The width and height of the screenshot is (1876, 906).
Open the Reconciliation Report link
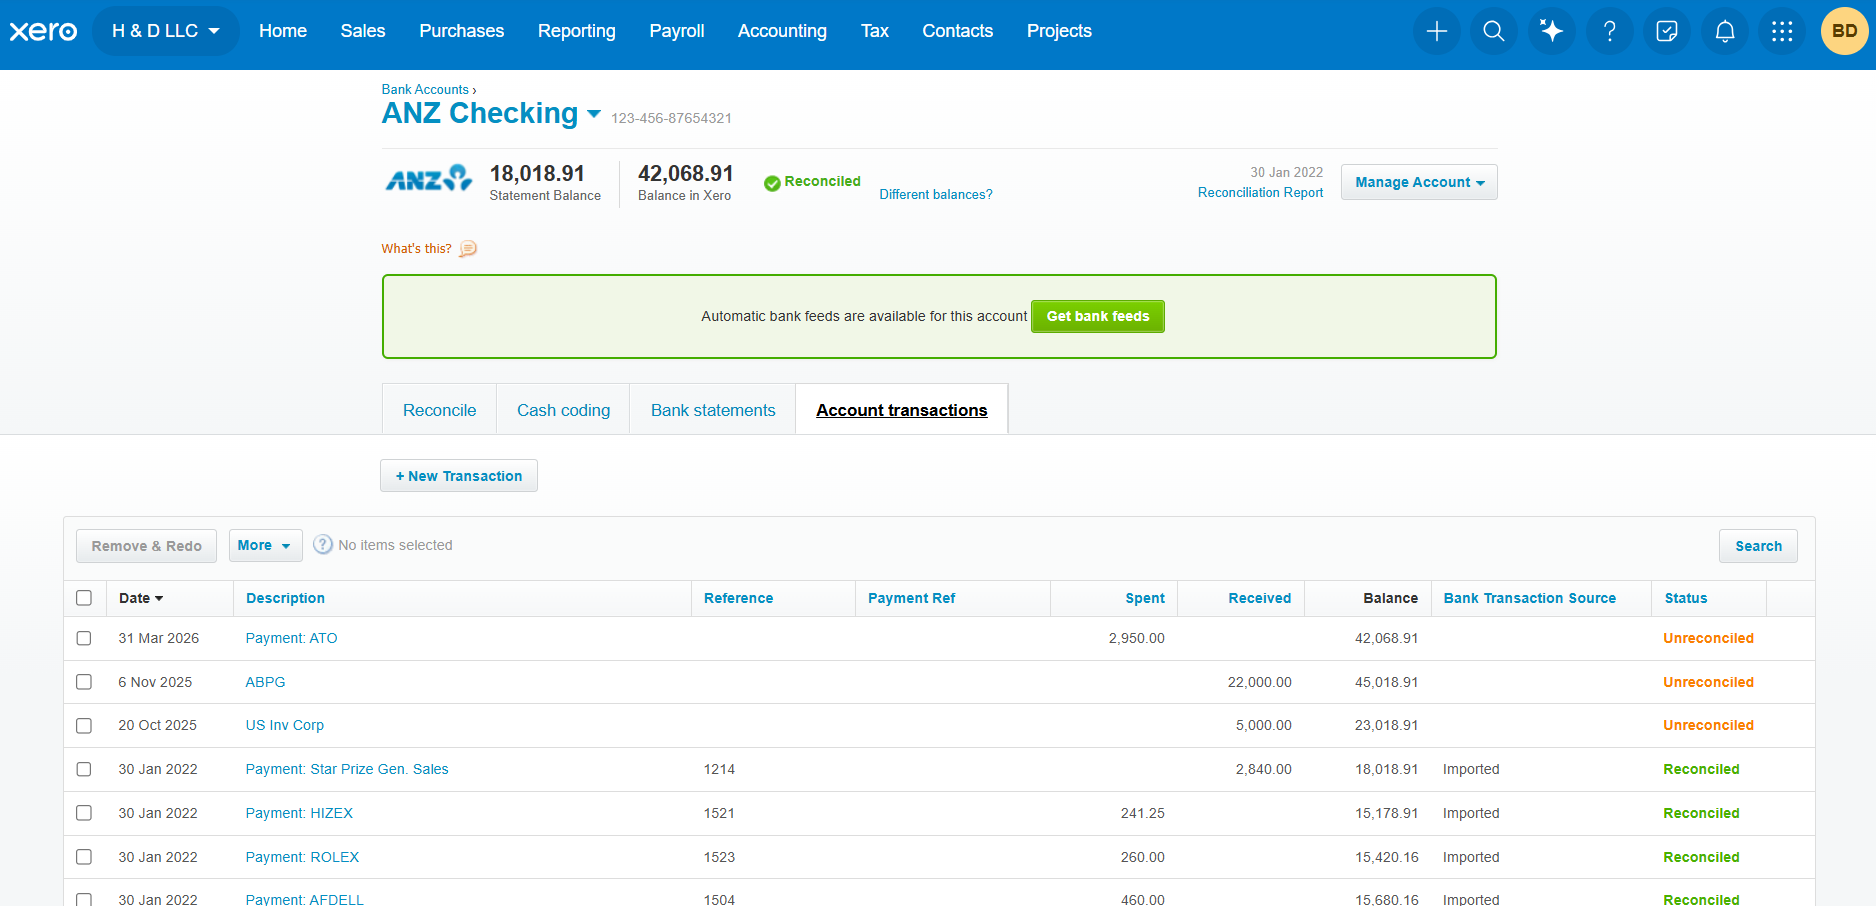click(1260, 192)
